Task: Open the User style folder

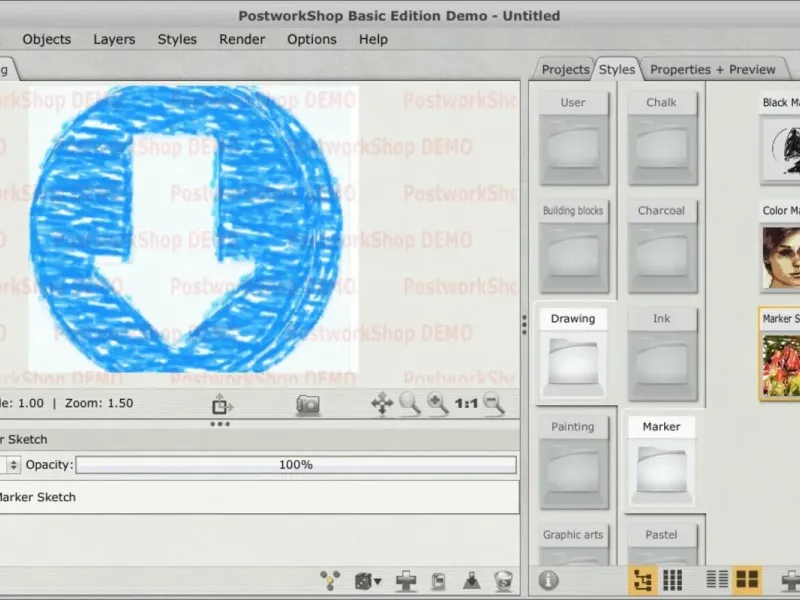Action: coord(573,139)
